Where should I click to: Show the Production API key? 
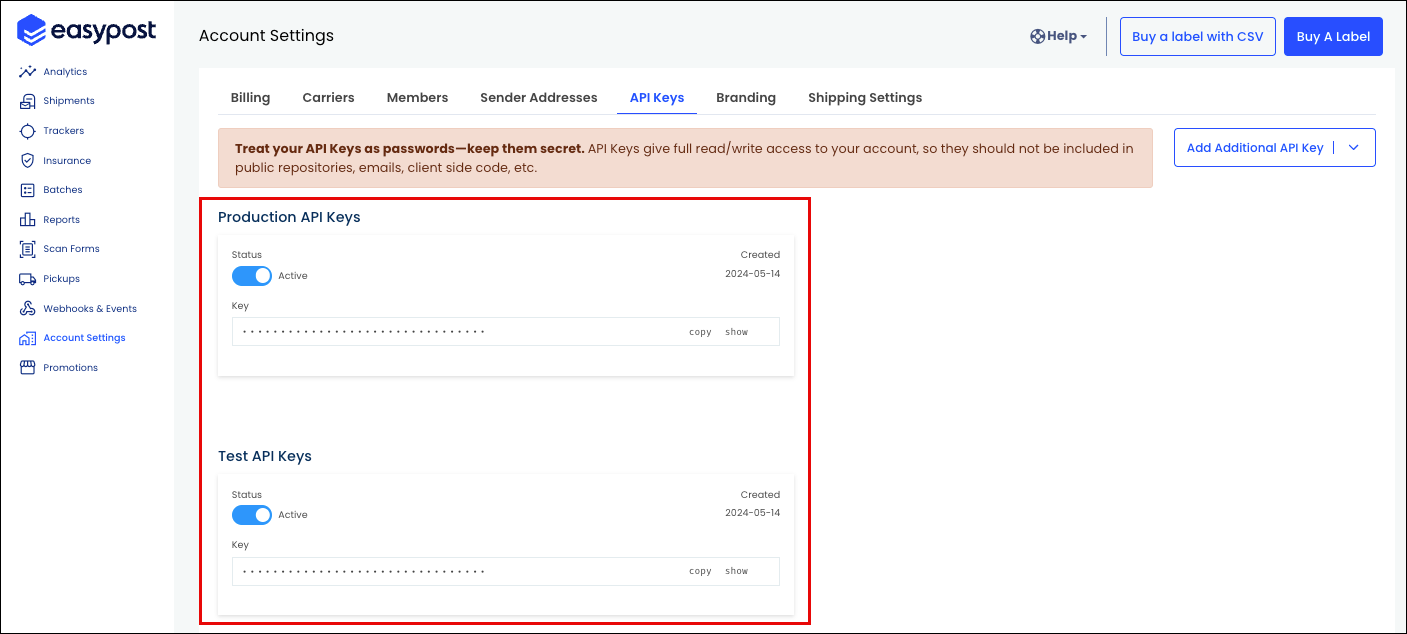(737, 332)
